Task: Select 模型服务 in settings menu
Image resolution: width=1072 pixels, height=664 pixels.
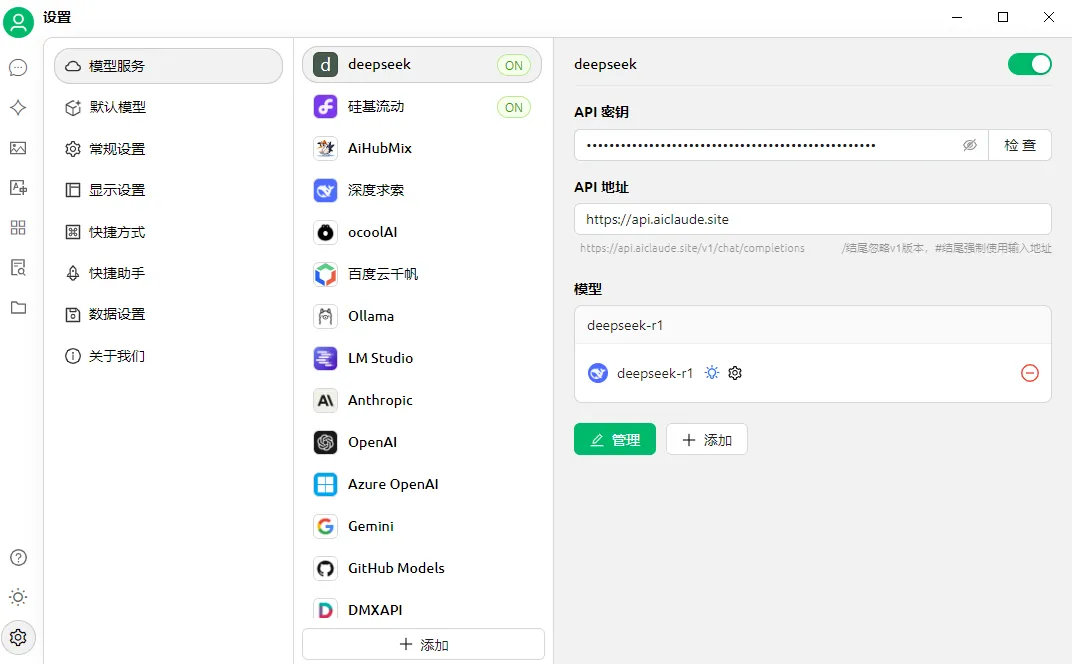Action: click(x=168, y=66)
